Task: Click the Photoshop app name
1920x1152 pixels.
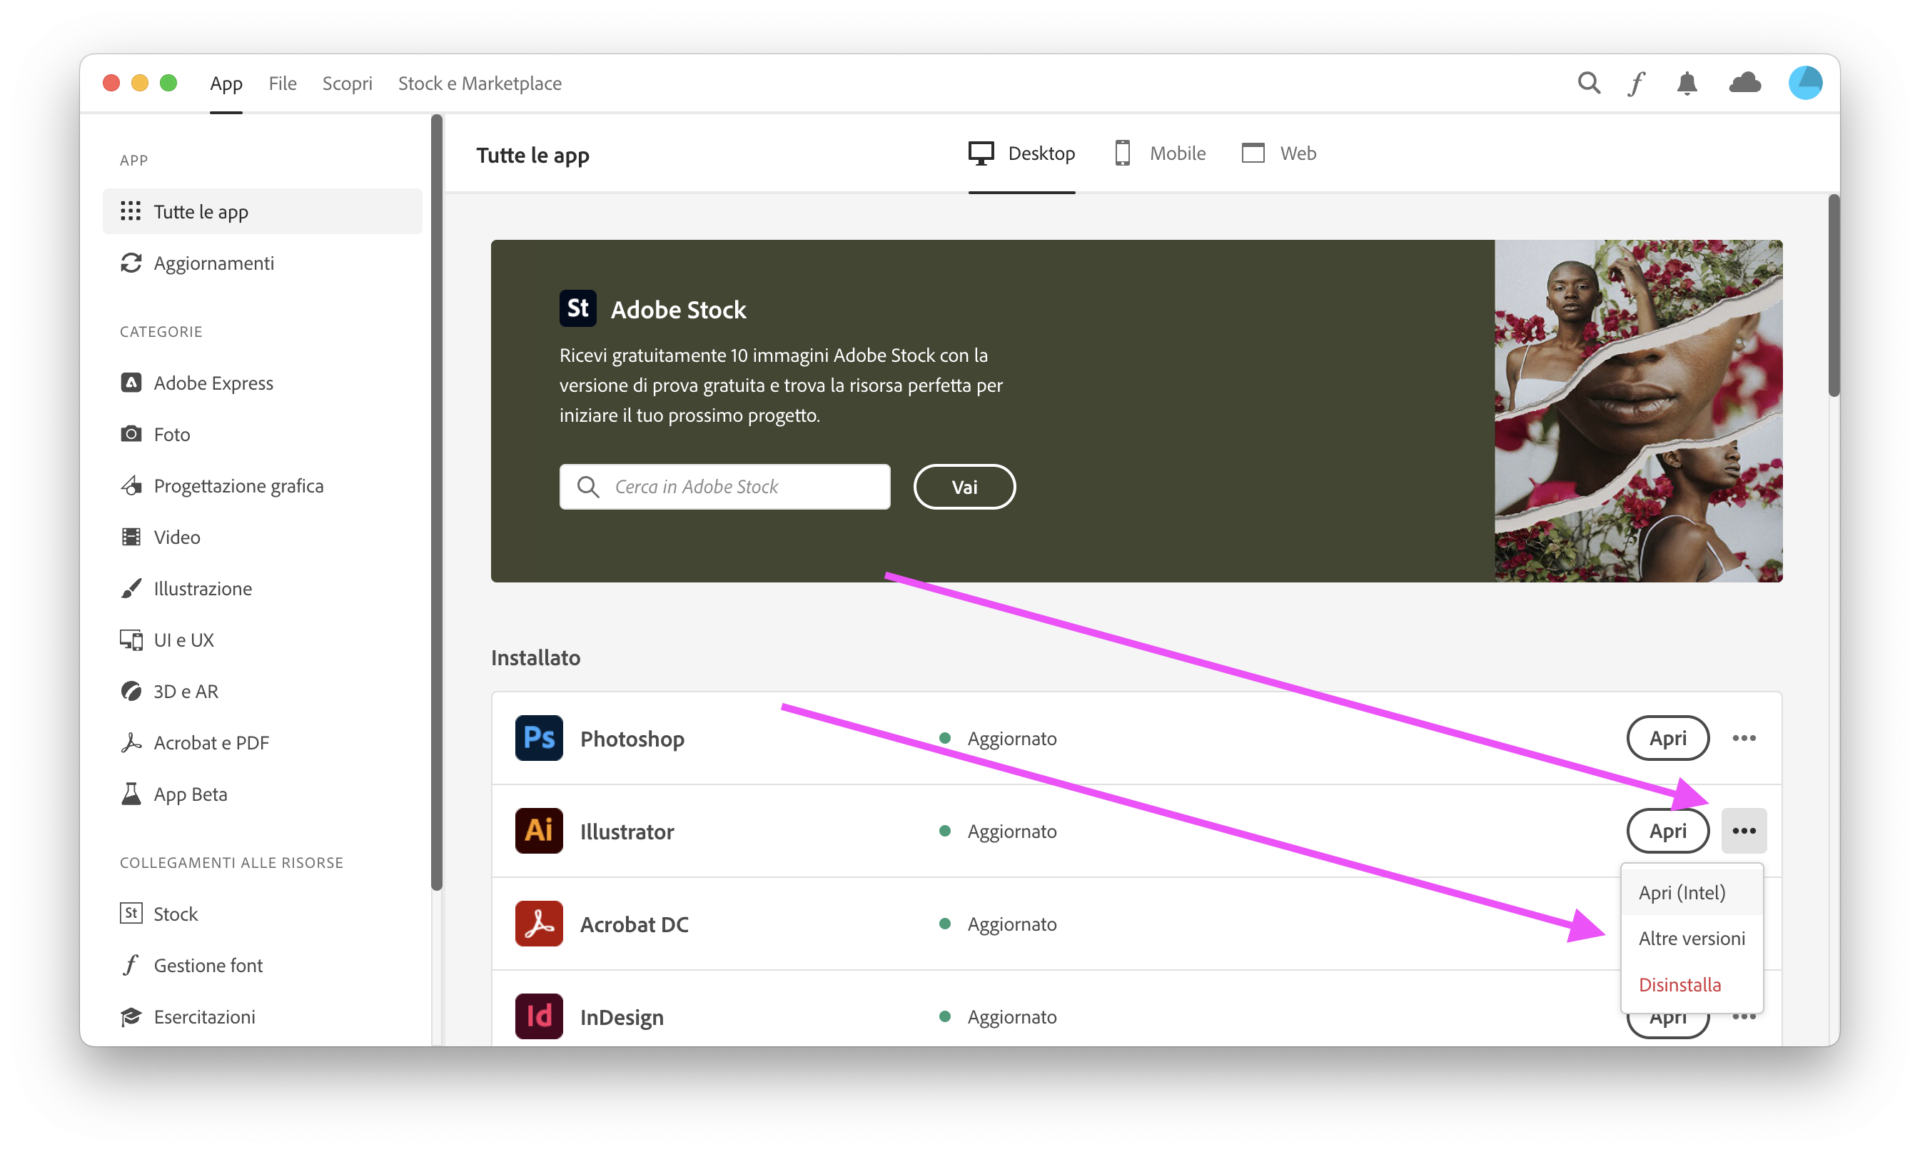Action: [x=632, y=739]
